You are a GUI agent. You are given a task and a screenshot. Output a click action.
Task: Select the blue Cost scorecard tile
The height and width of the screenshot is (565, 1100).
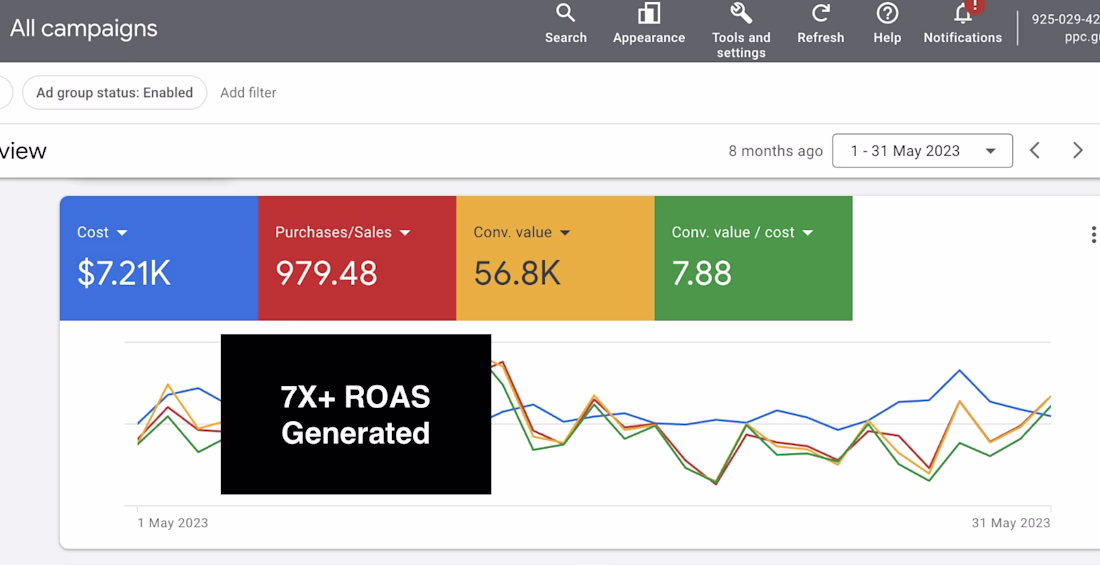click(159, 258)
